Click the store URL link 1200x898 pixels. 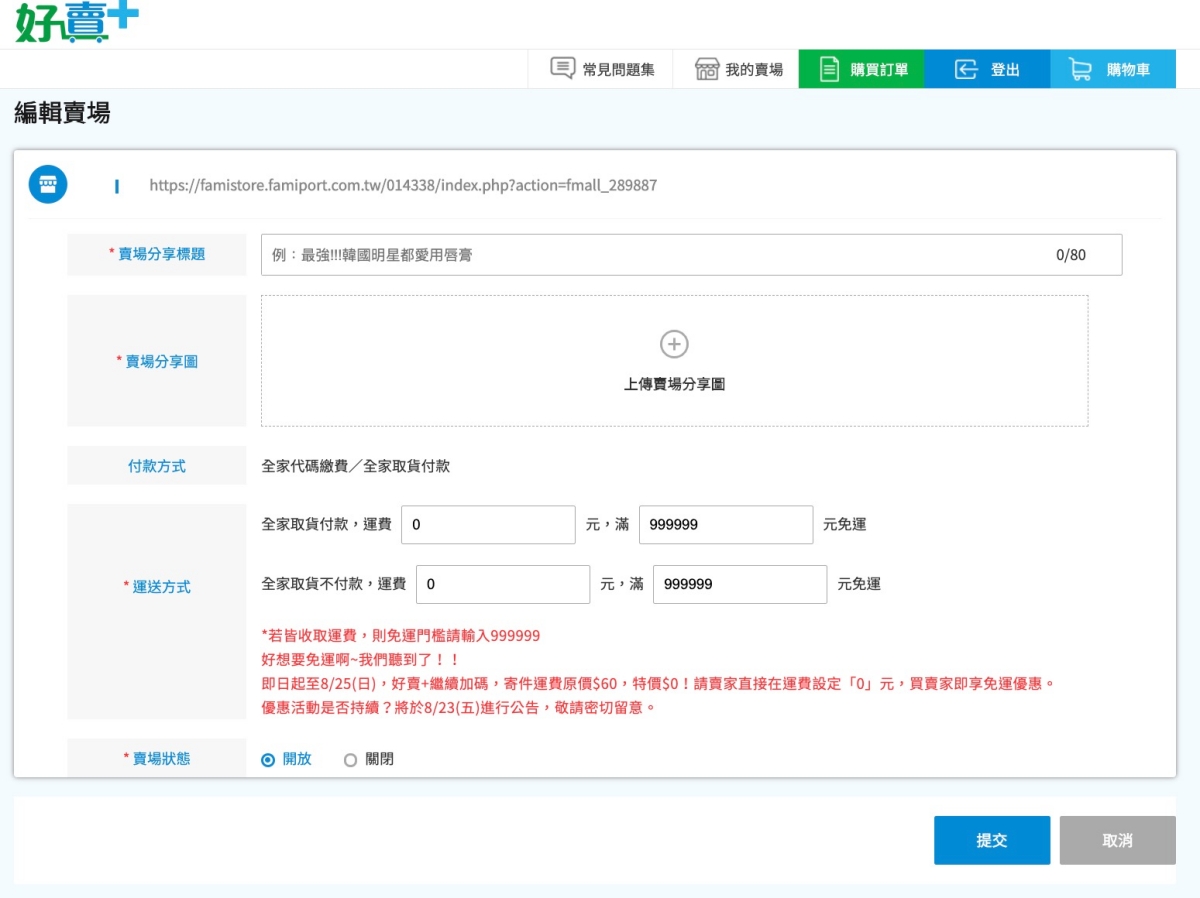[x=403, y=185]
